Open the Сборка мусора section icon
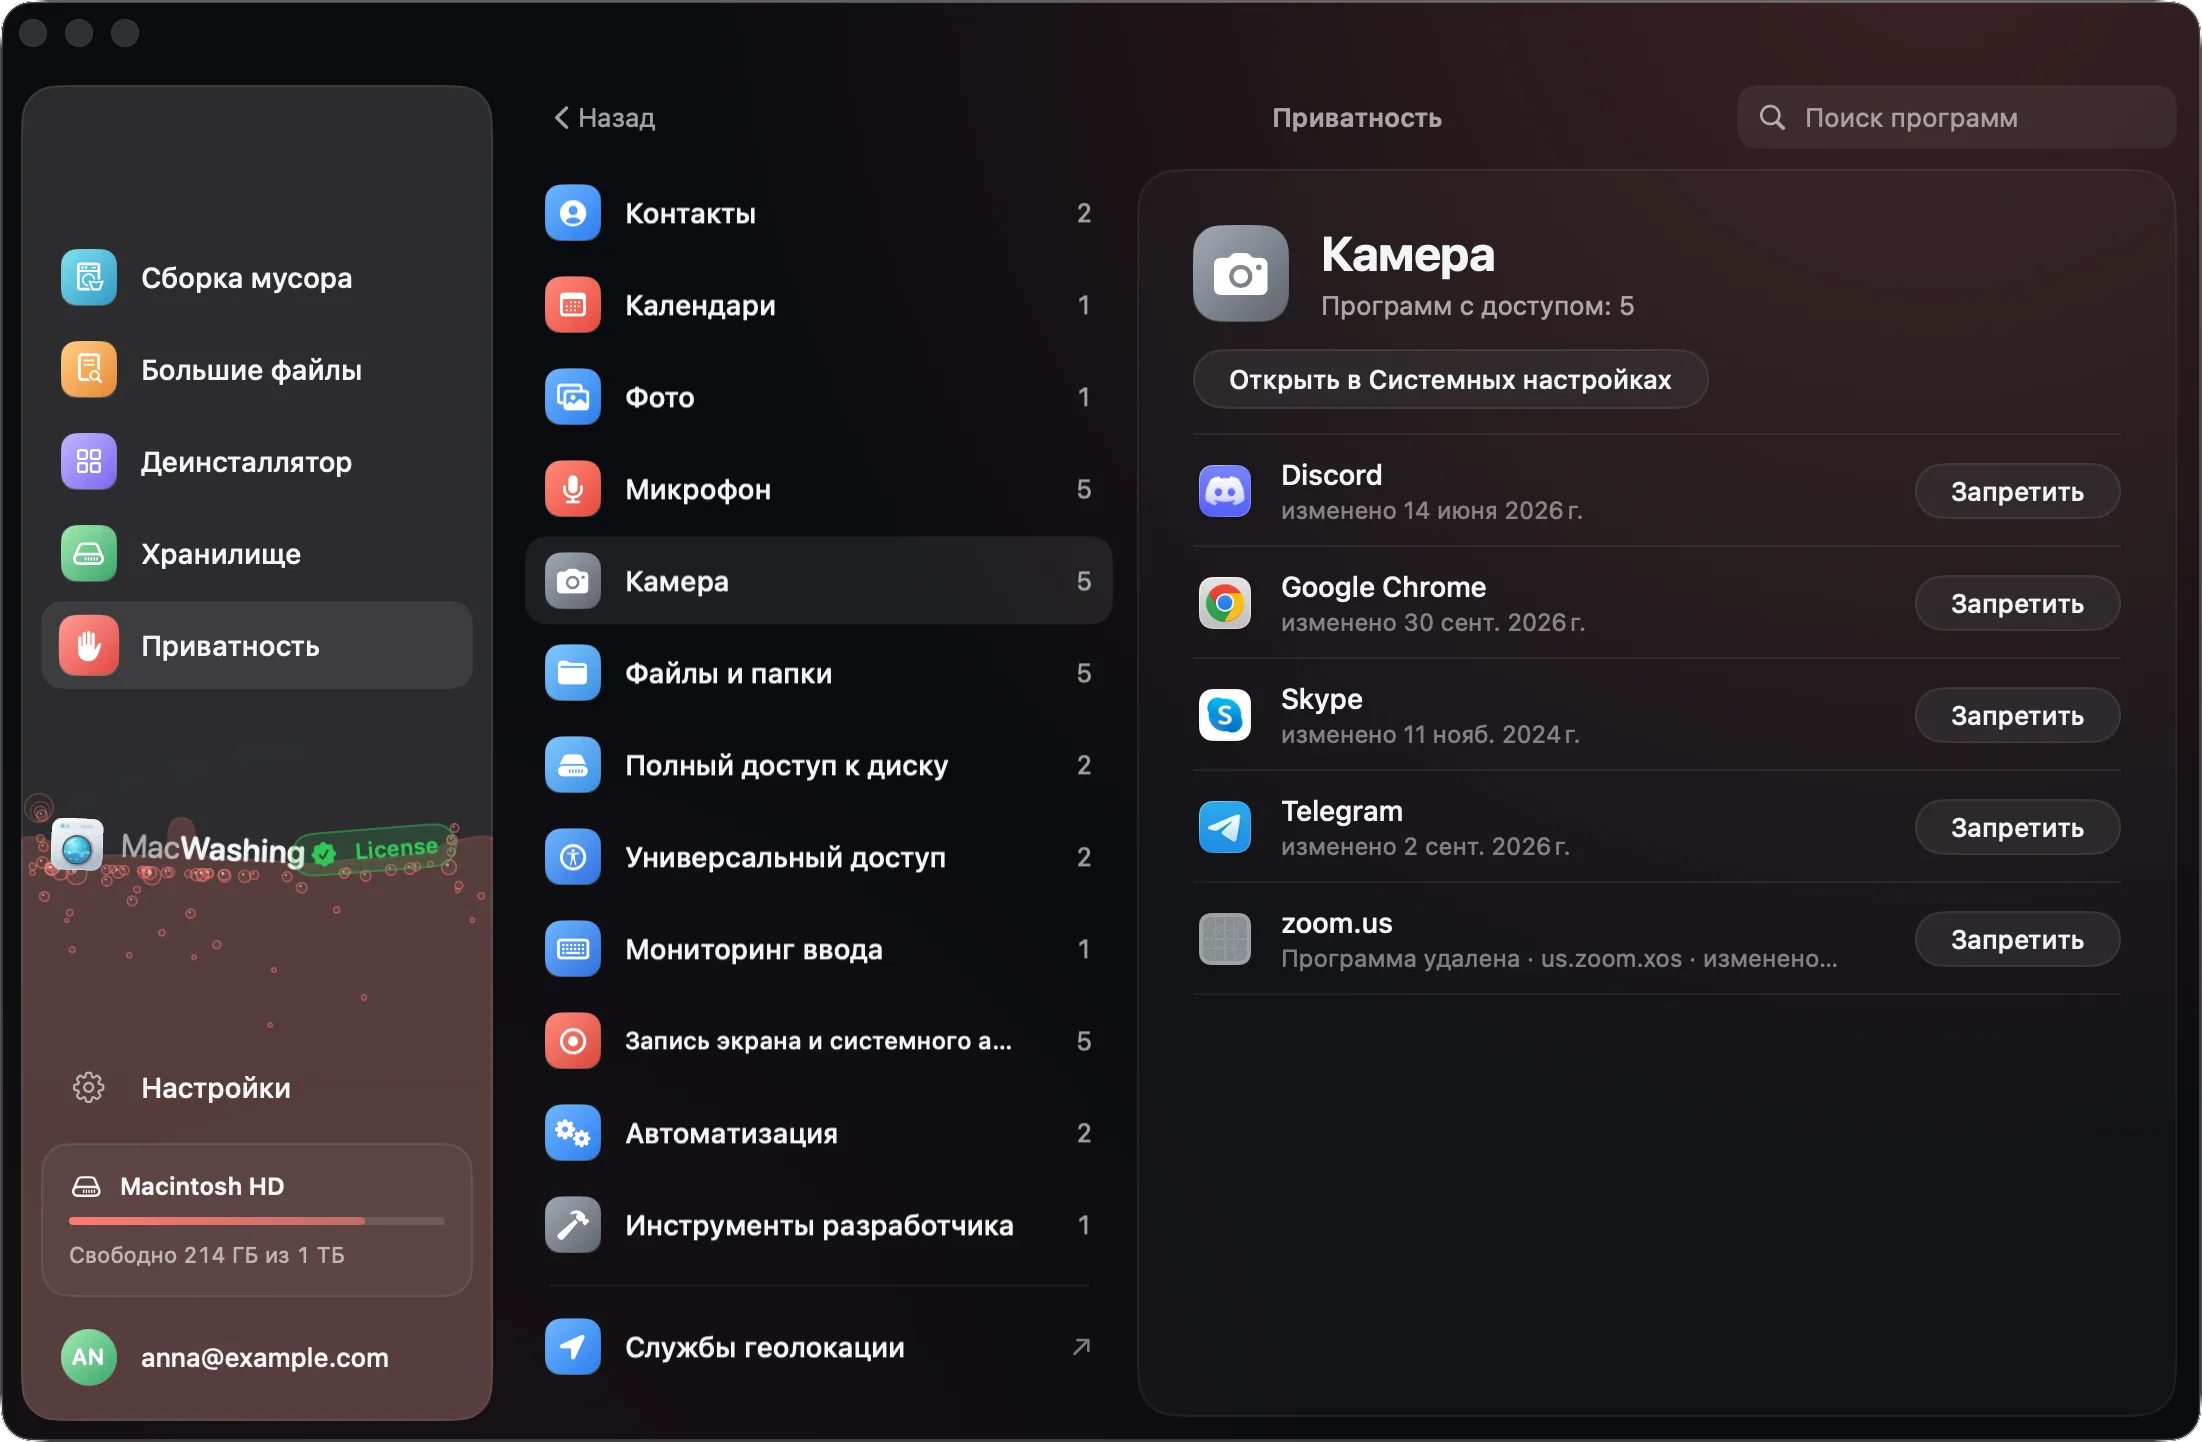2202x1442 pixels. point(89,277)
